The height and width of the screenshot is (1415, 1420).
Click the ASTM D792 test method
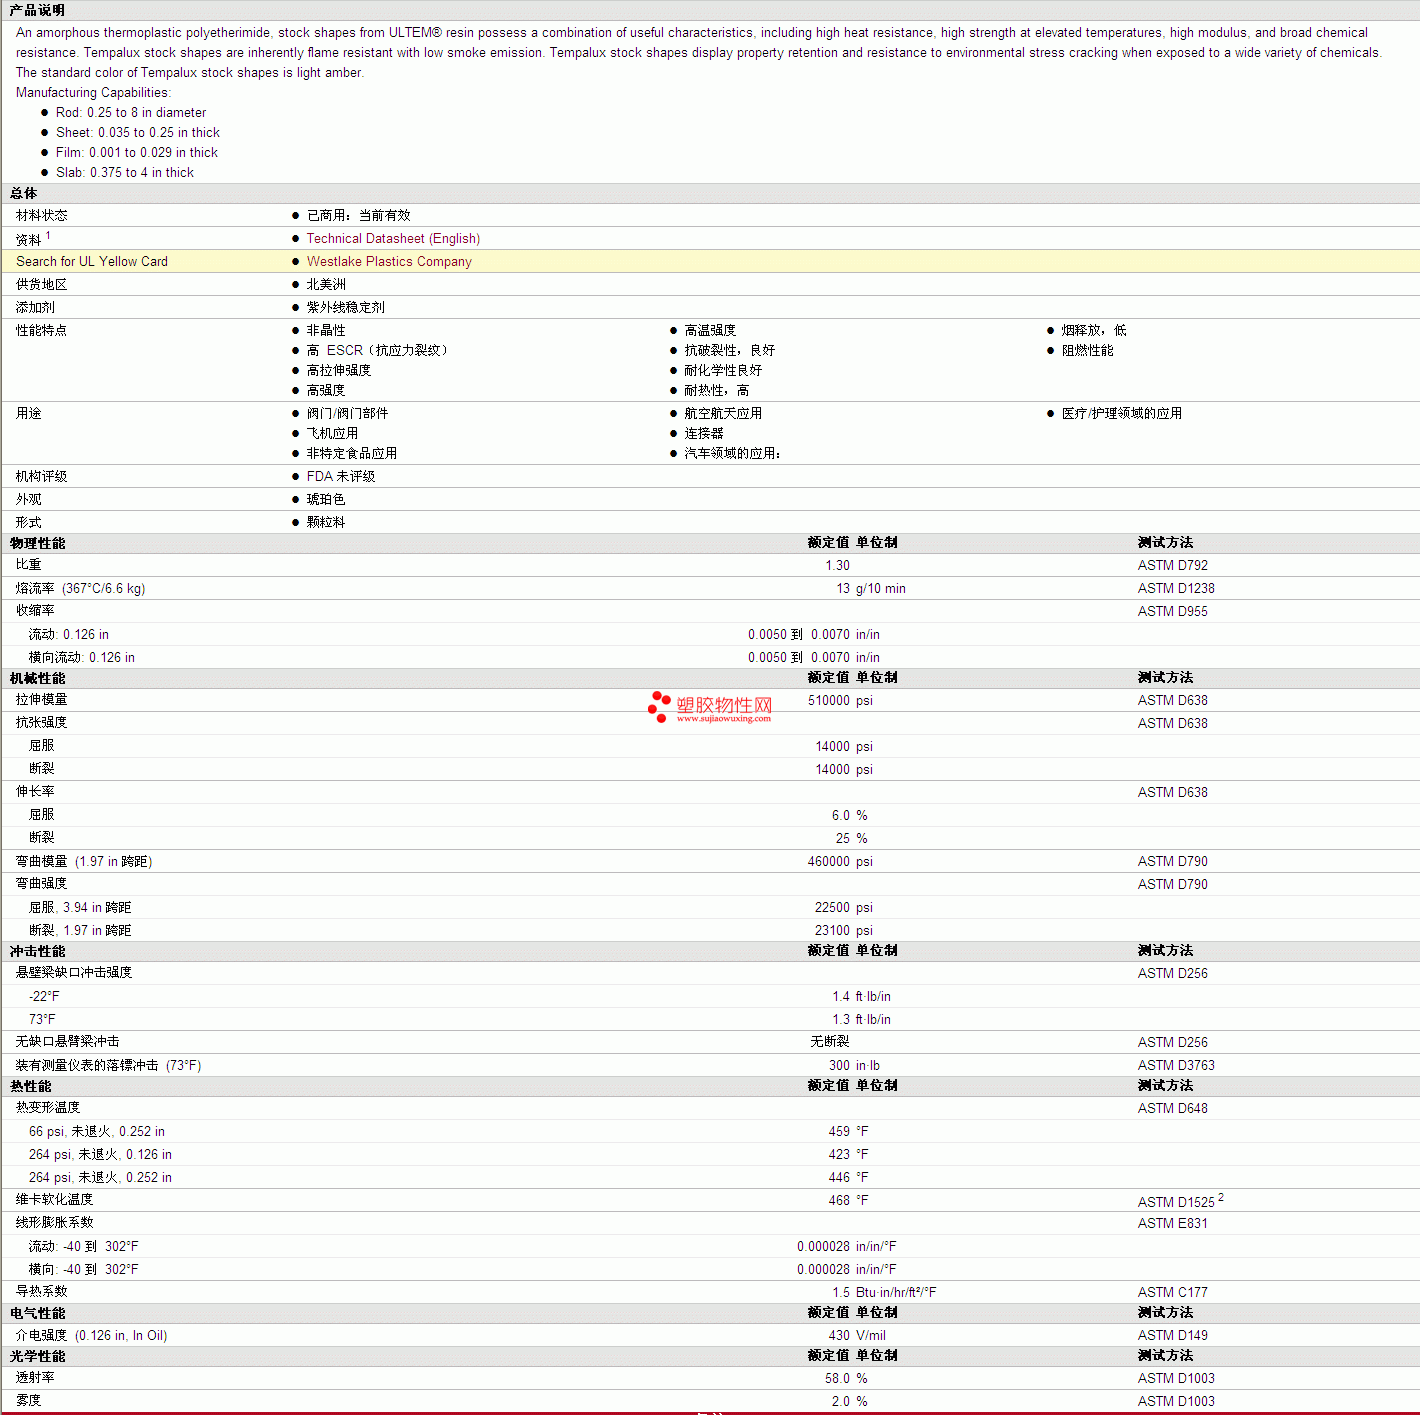point(1173,565)
